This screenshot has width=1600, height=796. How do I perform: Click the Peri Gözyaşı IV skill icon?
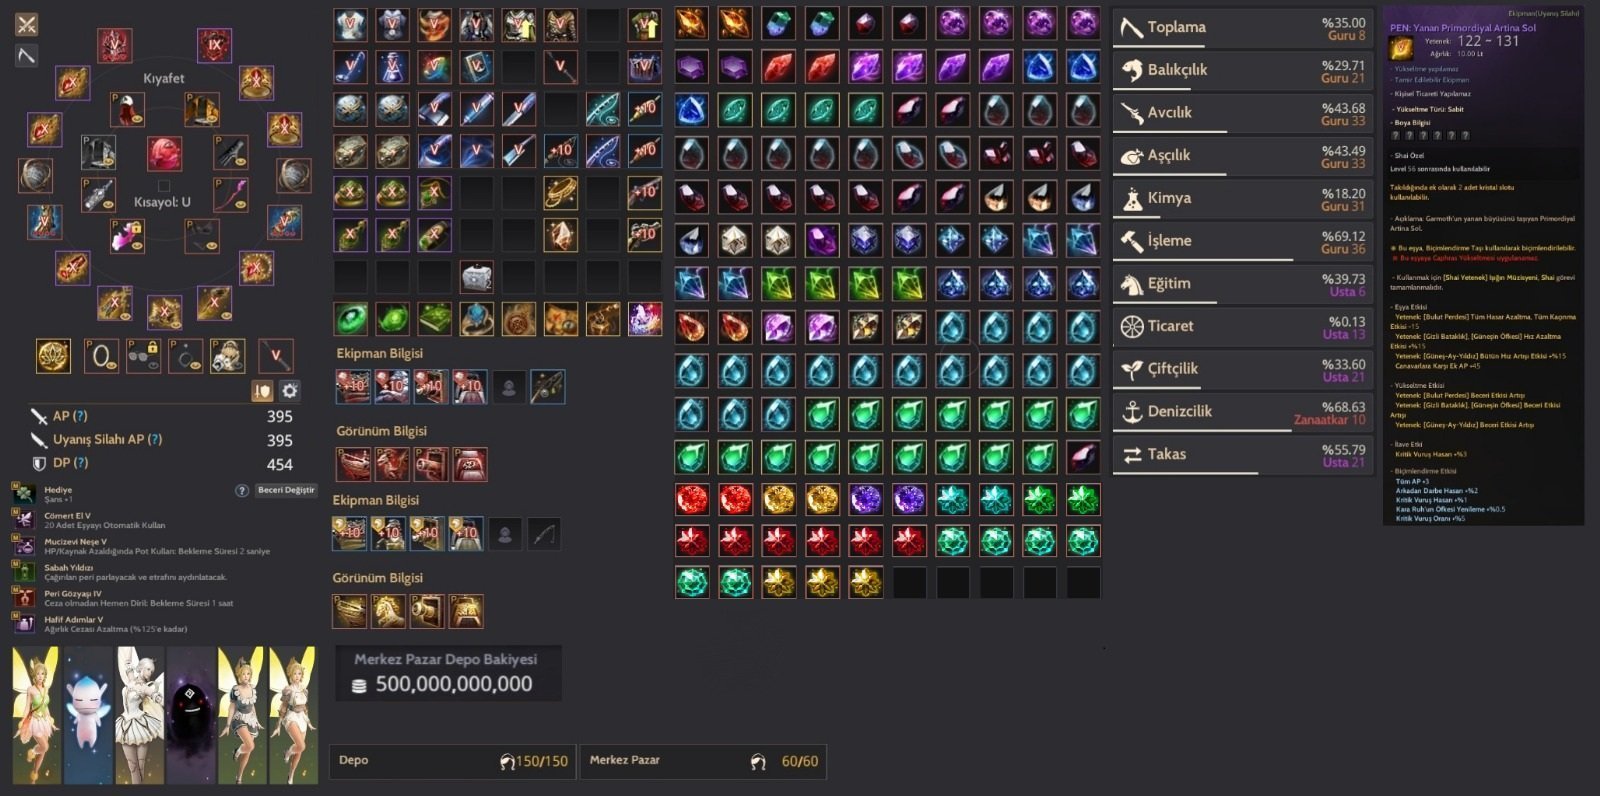click(x=23, y=597)
